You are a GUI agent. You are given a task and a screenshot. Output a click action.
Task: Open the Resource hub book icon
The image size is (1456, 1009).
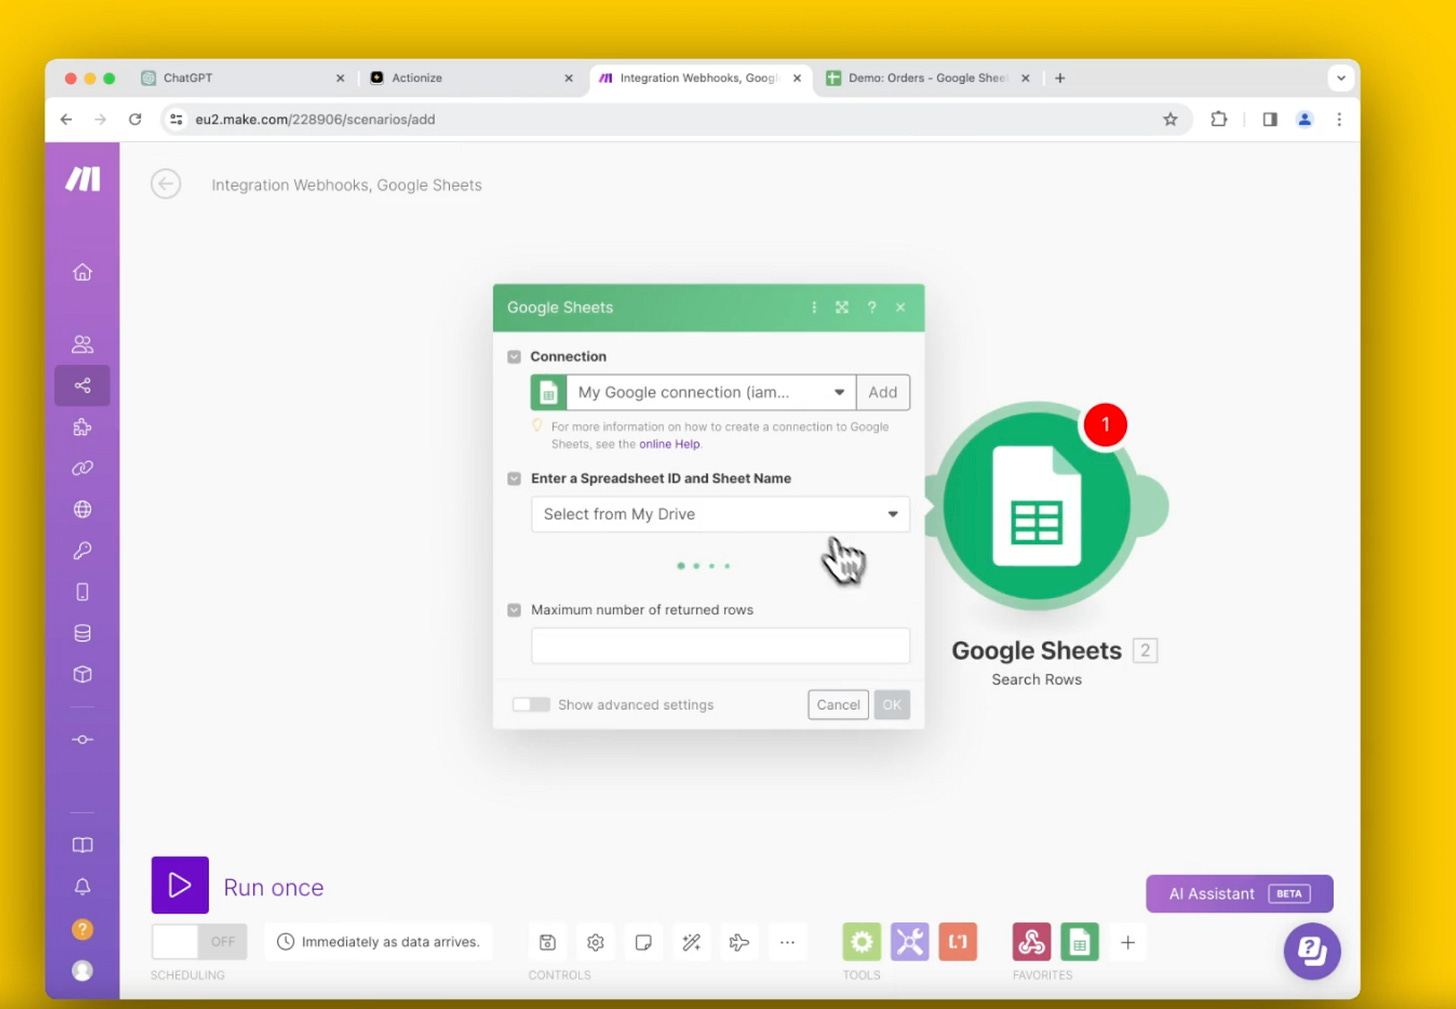point(82,845)
